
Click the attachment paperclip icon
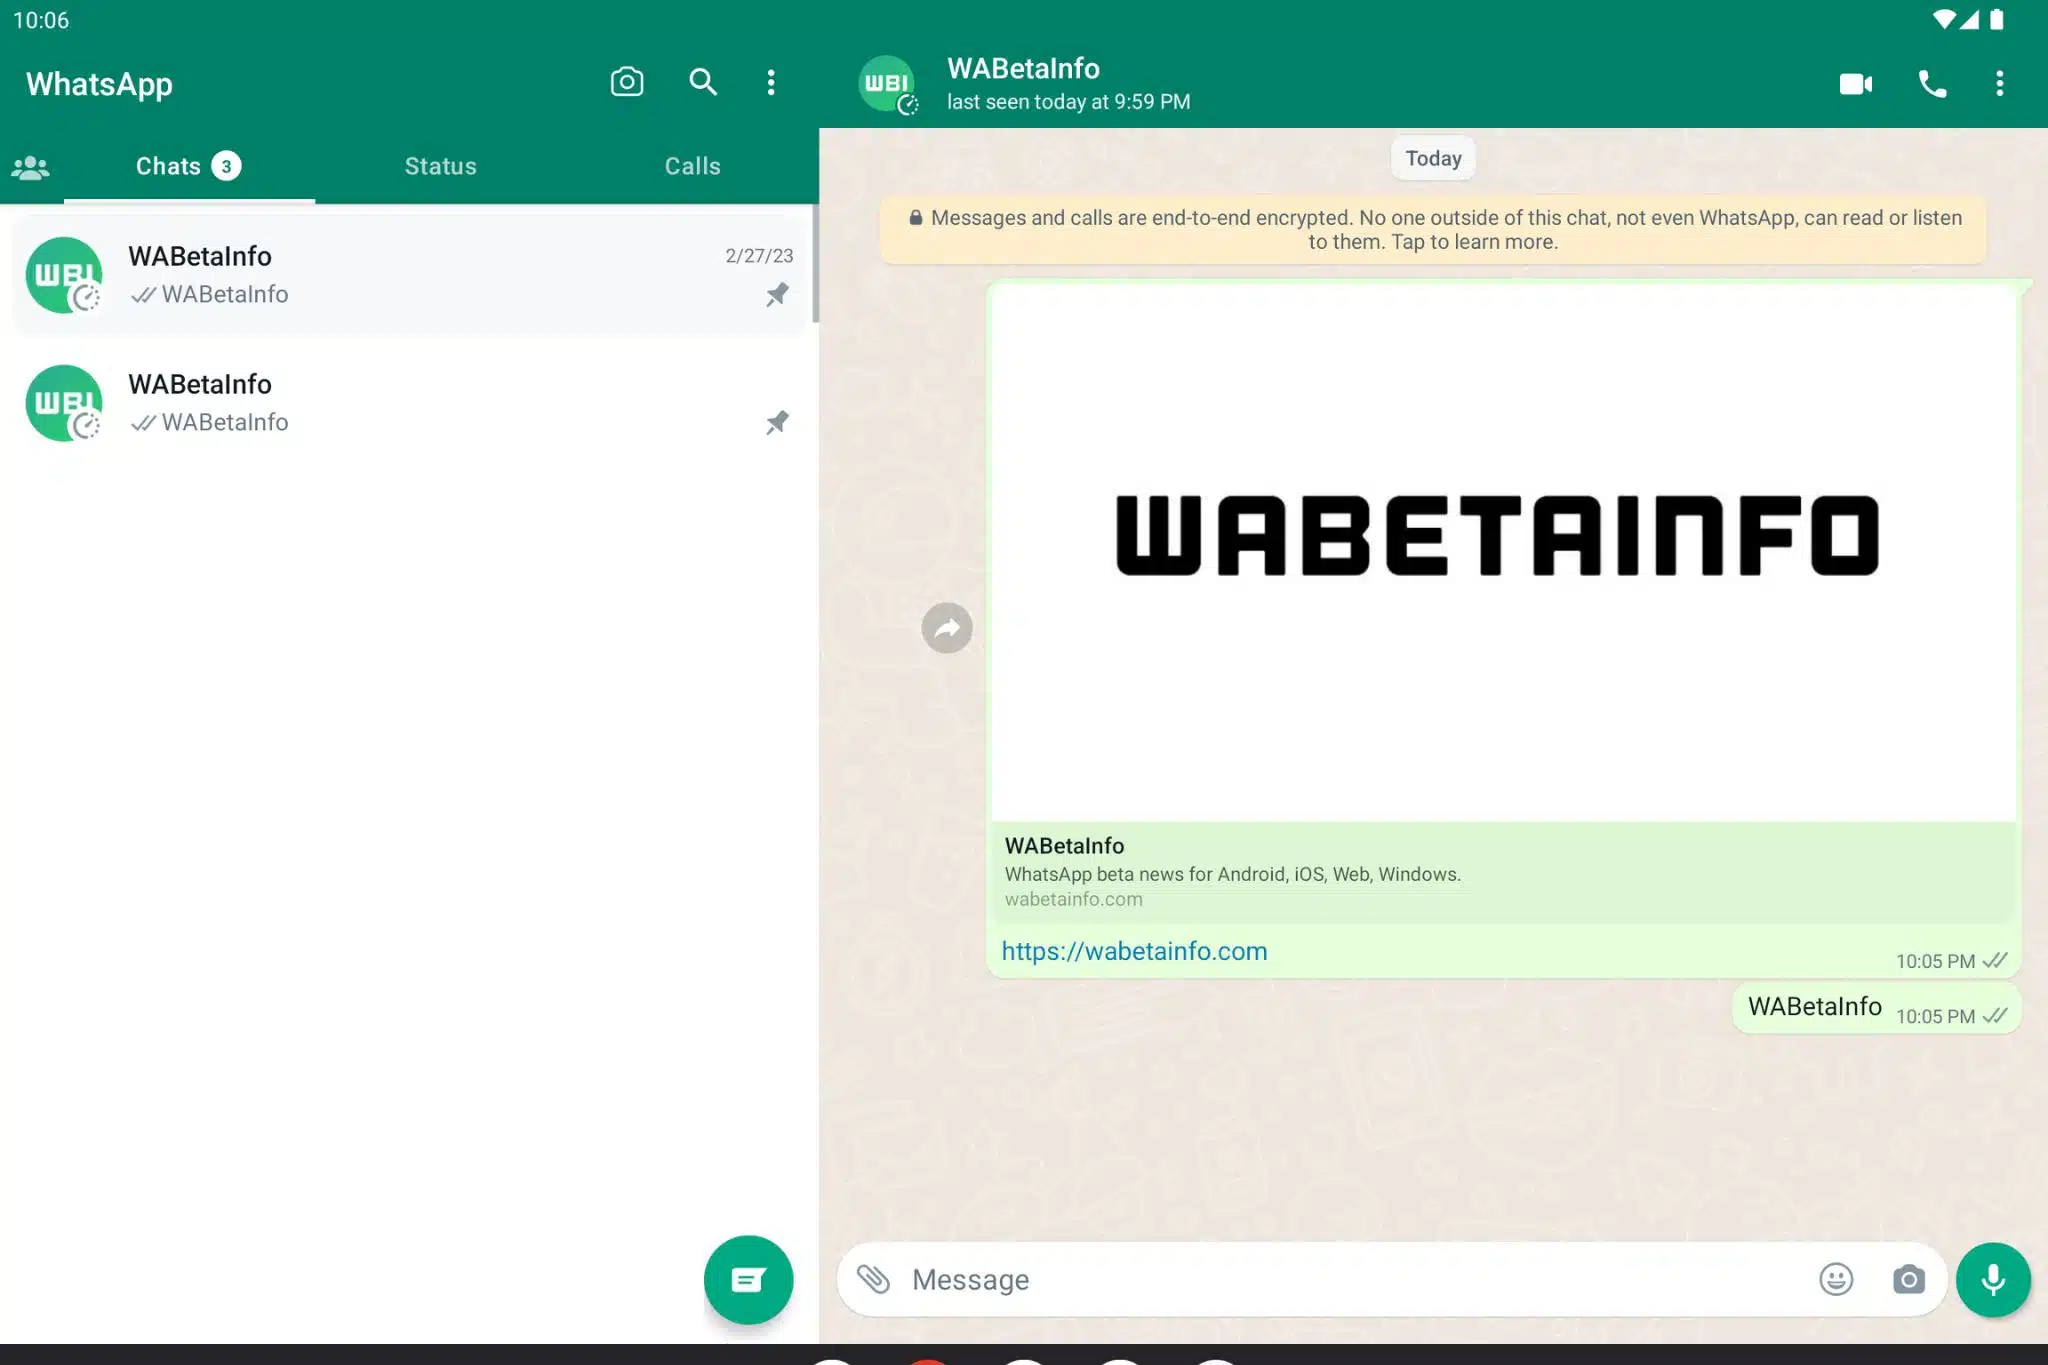point(873,1279)
